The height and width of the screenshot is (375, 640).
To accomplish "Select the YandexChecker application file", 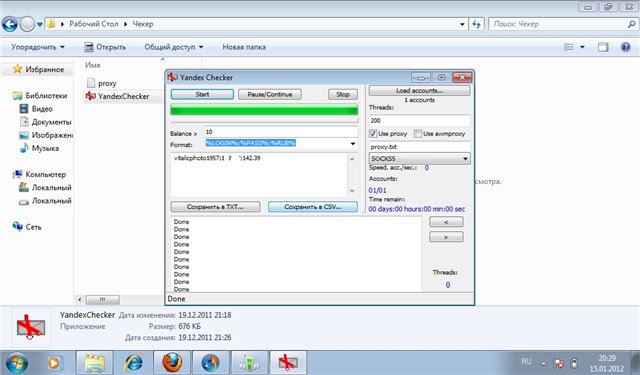I will pos(118,96).
